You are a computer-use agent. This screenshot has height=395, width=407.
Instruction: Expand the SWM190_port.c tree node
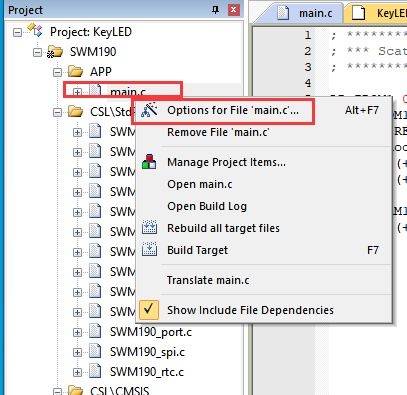coord(77,332)
